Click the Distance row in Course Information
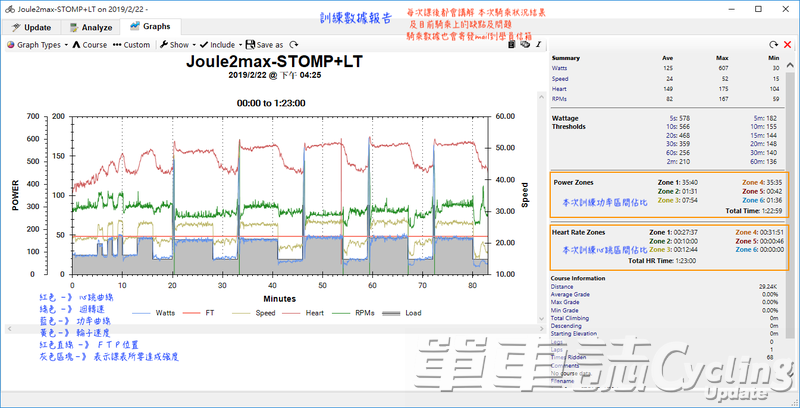The width and height of the screenshot is (800, 408). click(x=665, y=287)
